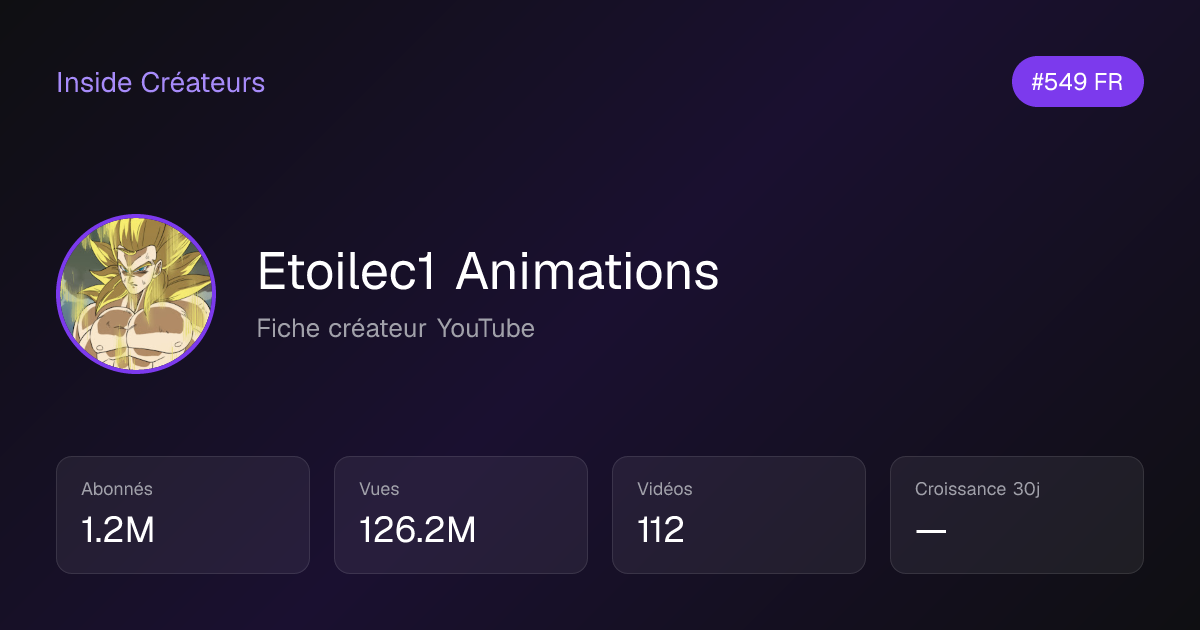Click the 126.2M views value

(x=417, y=530)
